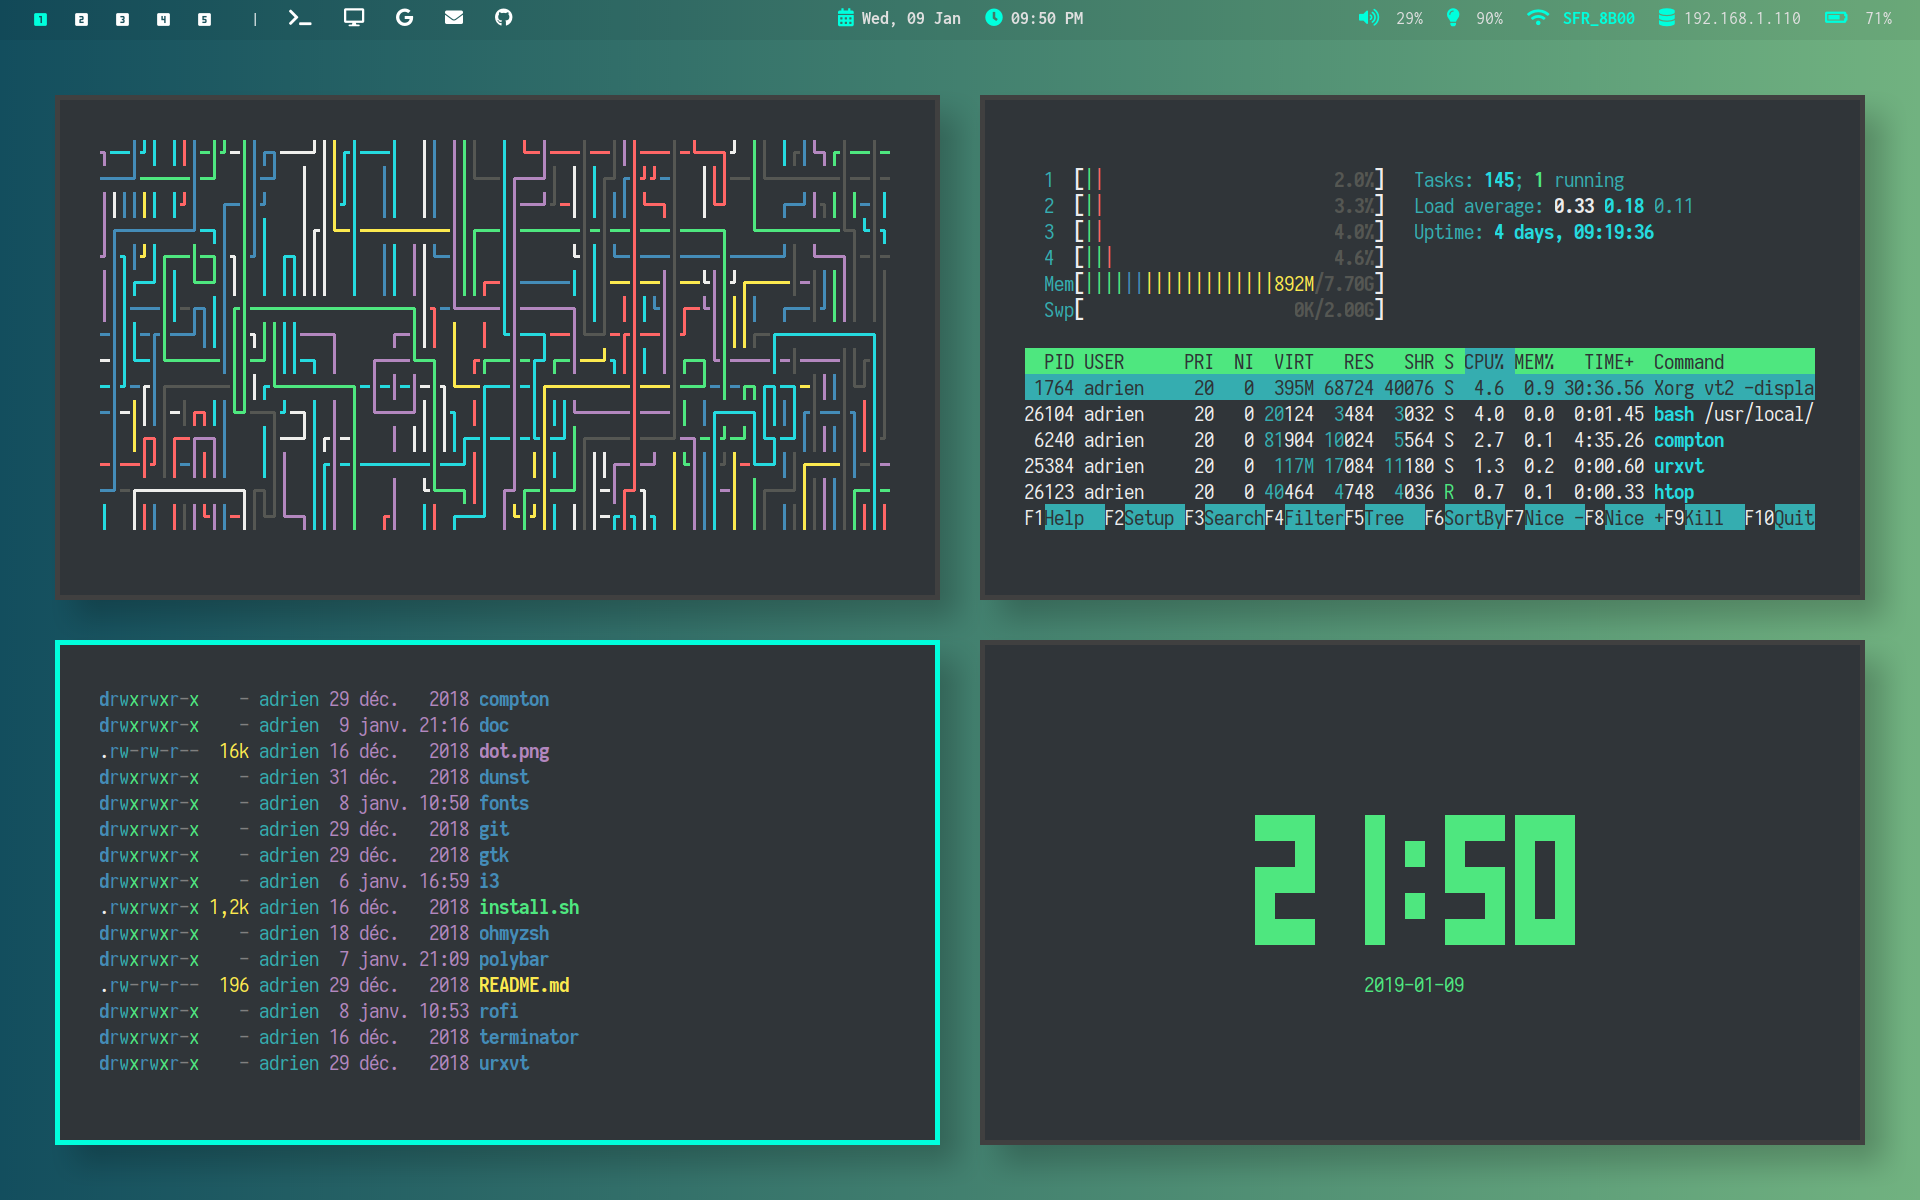Image resolution: width=1920 pixels, height=1200 pixels.
Task: Open the Google launcher icon
Action: pyautogui.click(x=404, y=18)
